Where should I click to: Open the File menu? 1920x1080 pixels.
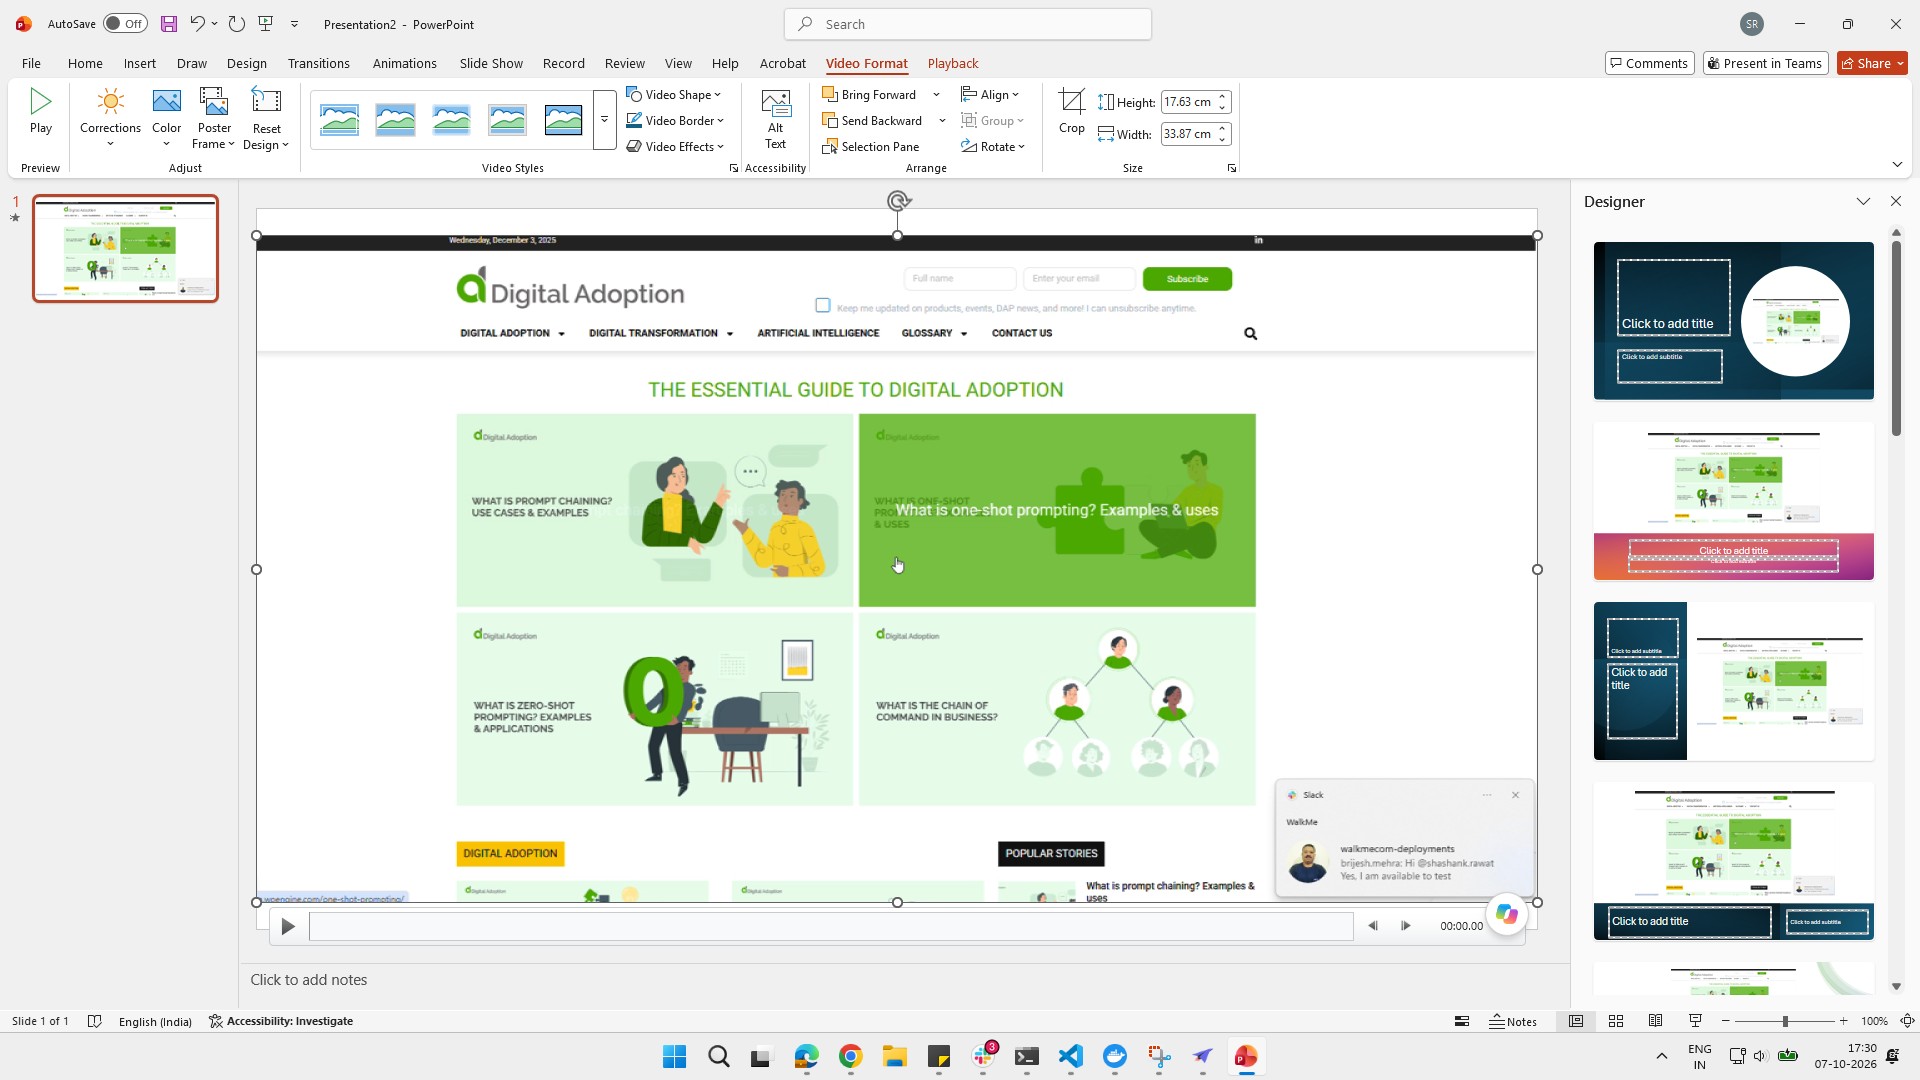click(x=31, y=63)
